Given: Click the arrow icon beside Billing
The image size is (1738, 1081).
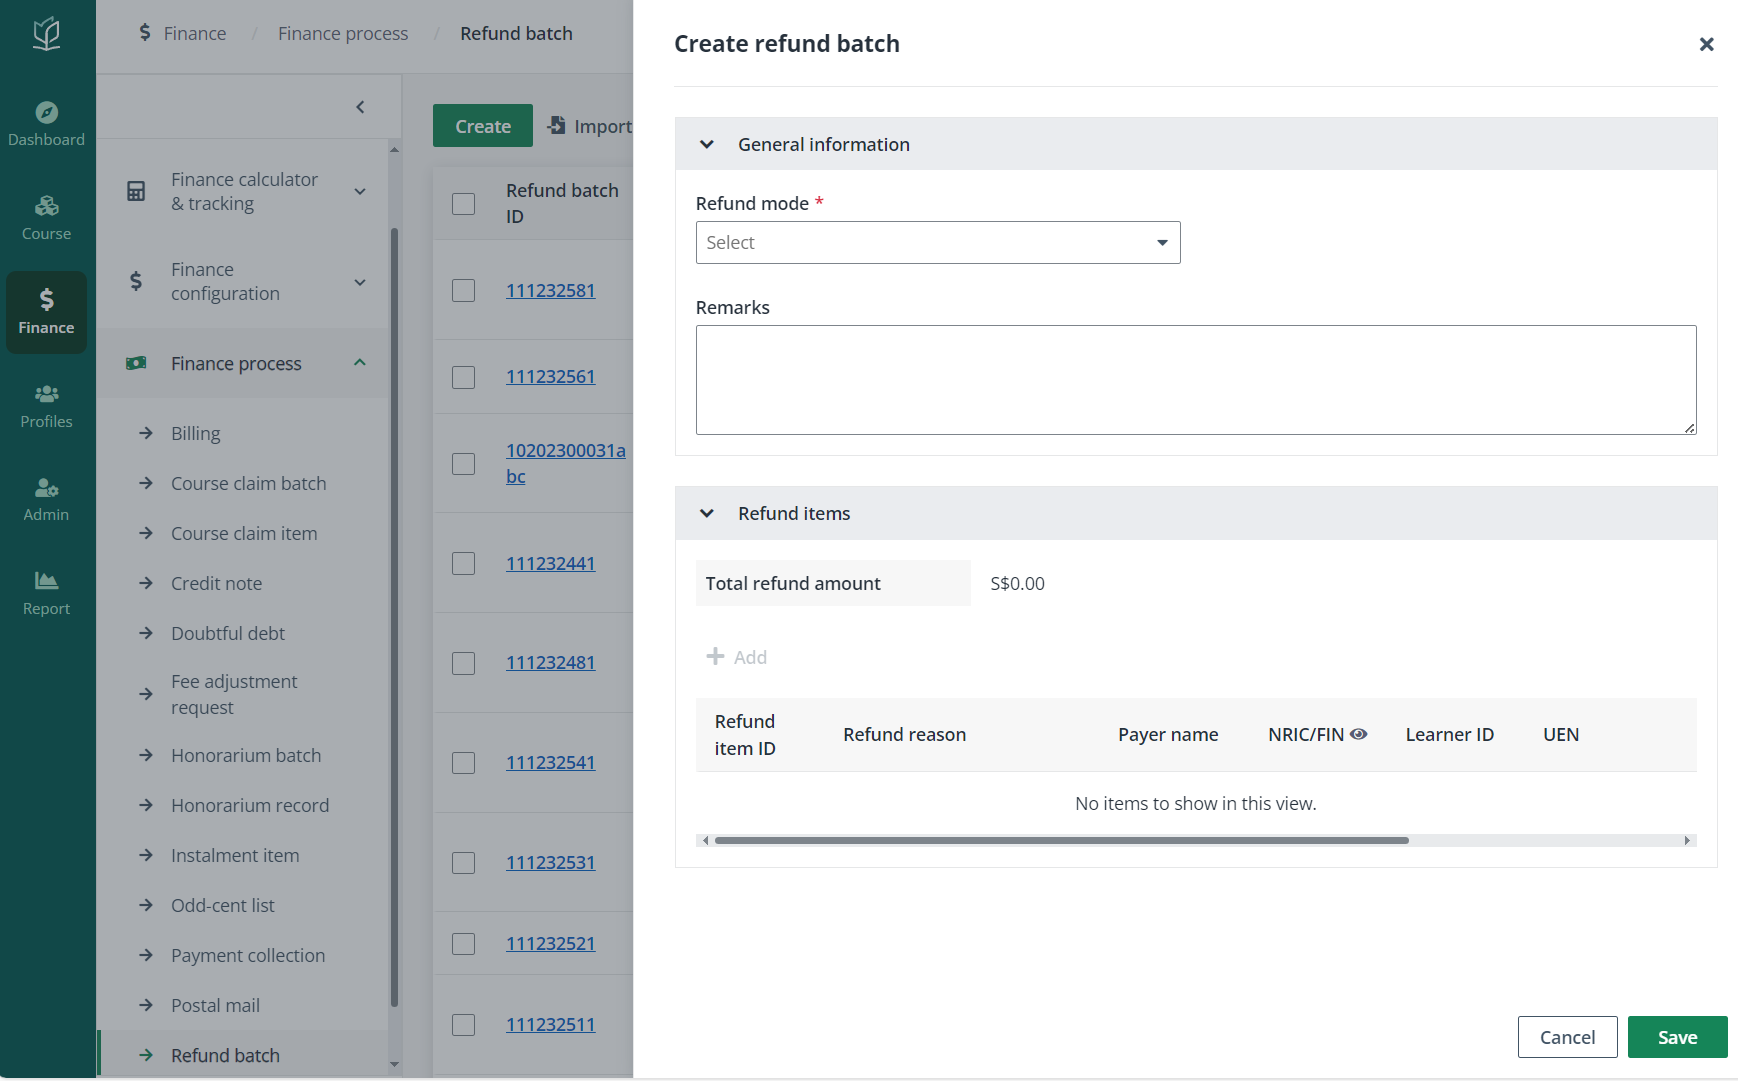Looking at the screenshot, I should click(x=146, y=433).
